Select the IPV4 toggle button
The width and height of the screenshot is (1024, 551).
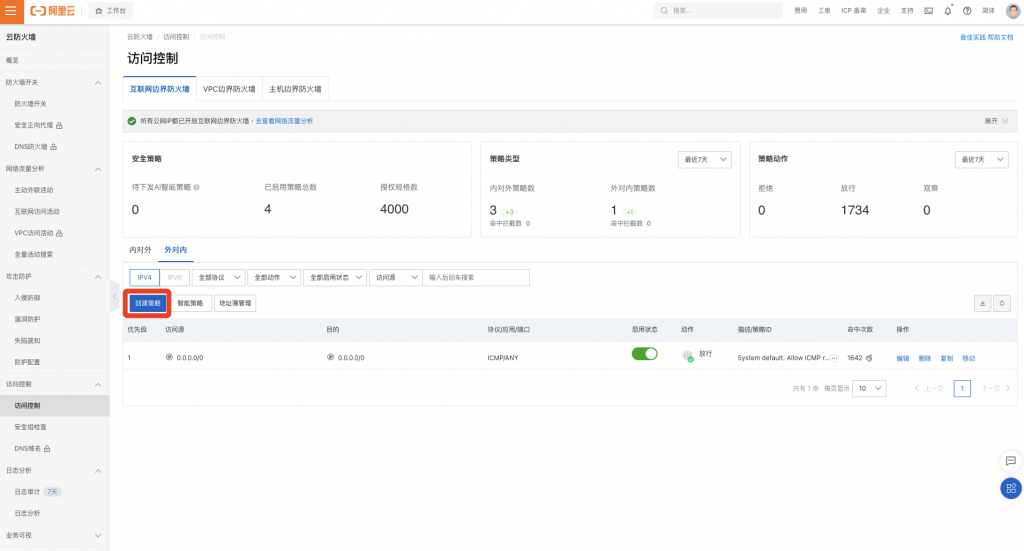click(x=144, y=277)
